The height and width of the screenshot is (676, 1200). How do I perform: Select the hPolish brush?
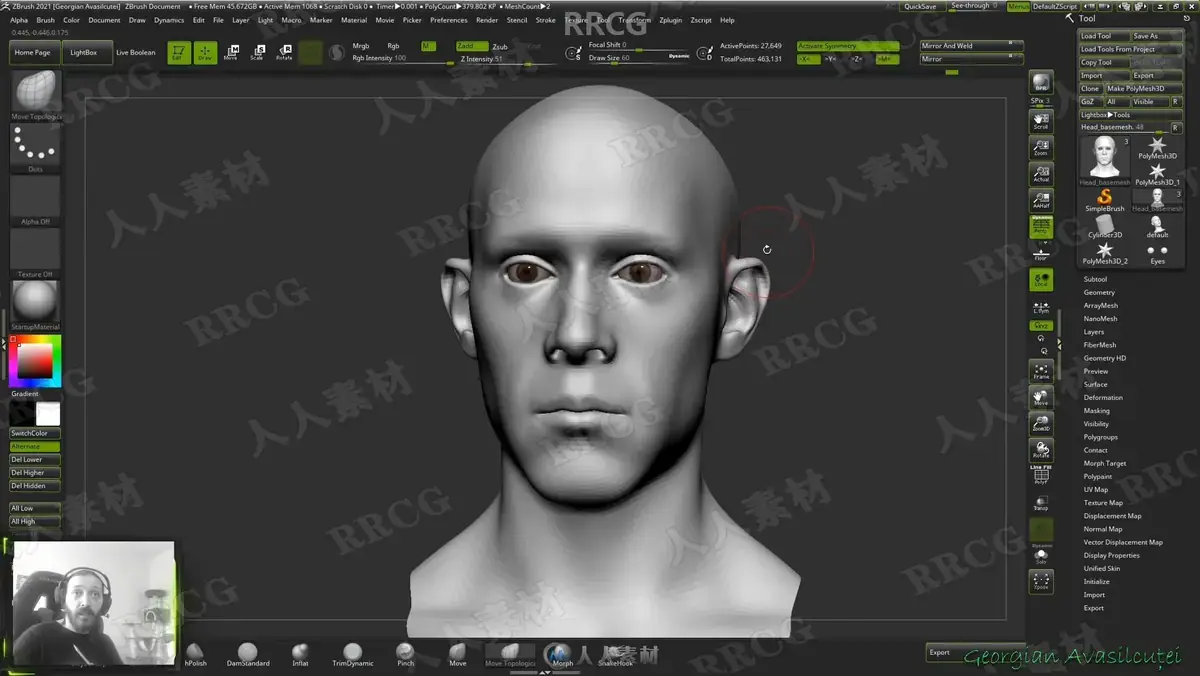(196, 656)
